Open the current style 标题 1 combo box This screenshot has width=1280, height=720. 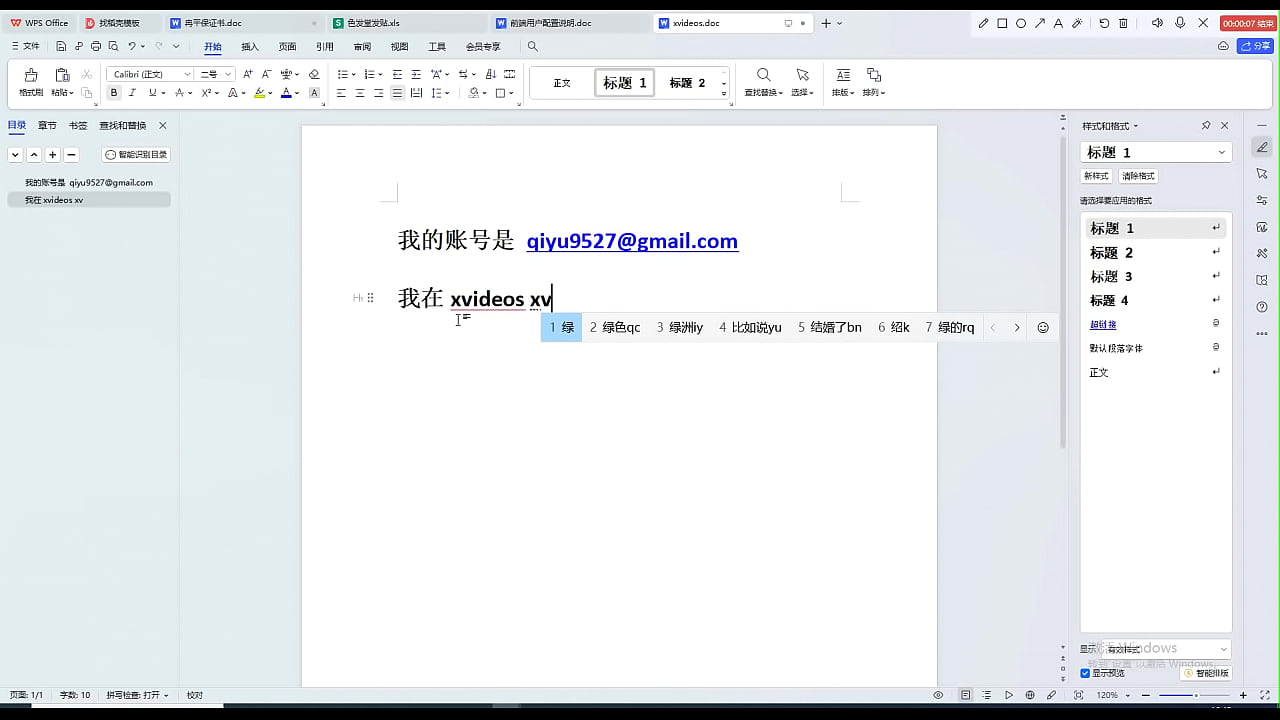pyautogui.click(x=1156, y=152)
